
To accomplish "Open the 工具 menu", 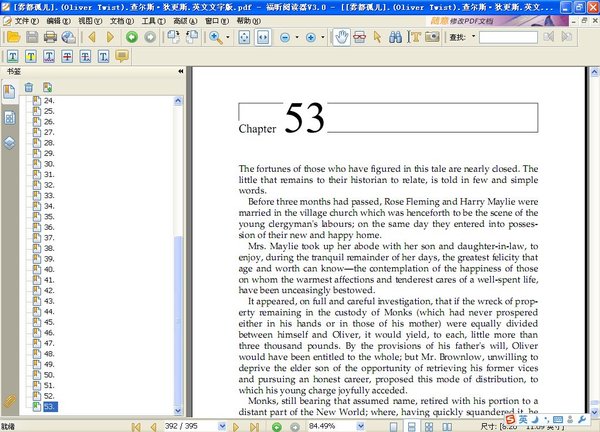I will point(153,21).
